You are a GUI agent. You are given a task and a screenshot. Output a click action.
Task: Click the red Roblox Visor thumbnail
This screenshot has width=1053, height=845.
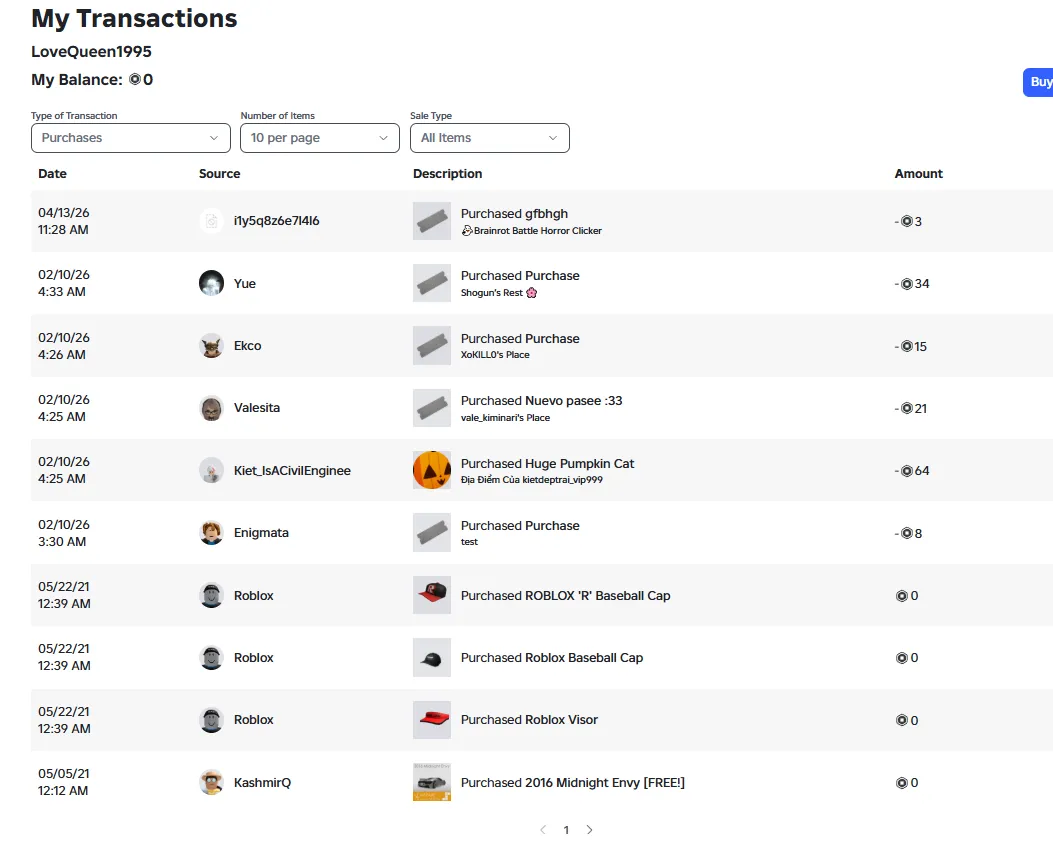point(432,720)
